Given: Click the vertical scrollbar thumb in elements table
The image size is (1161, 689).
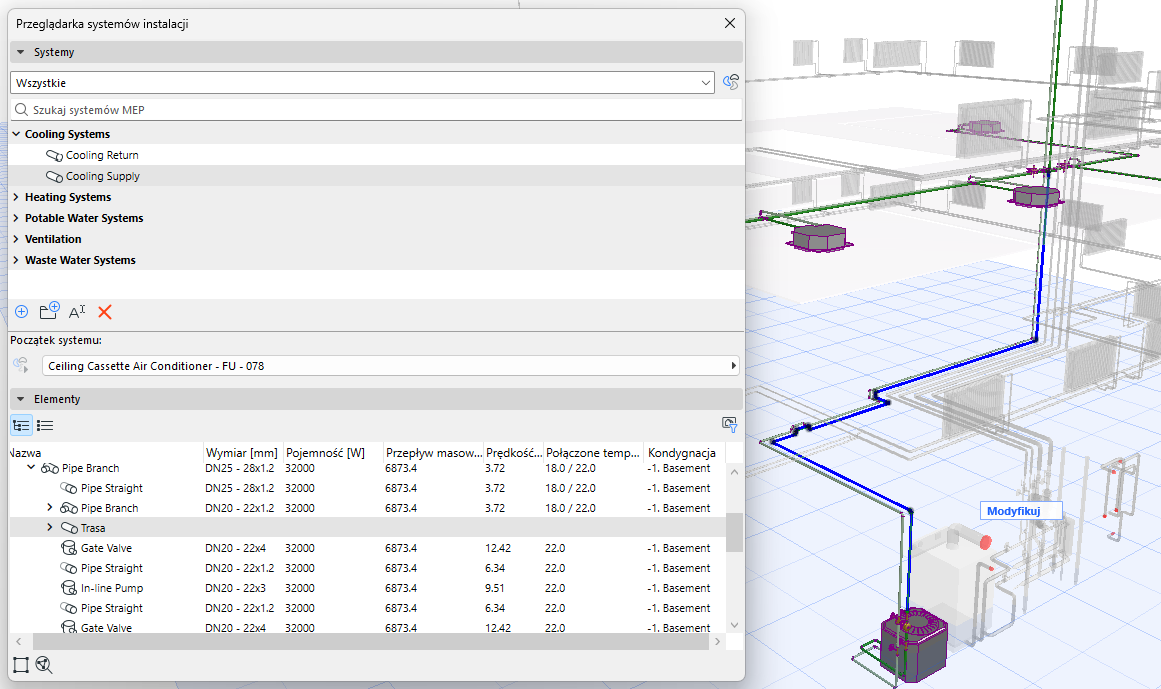Looking at the screenshot, I should click(x=734, y=532).
